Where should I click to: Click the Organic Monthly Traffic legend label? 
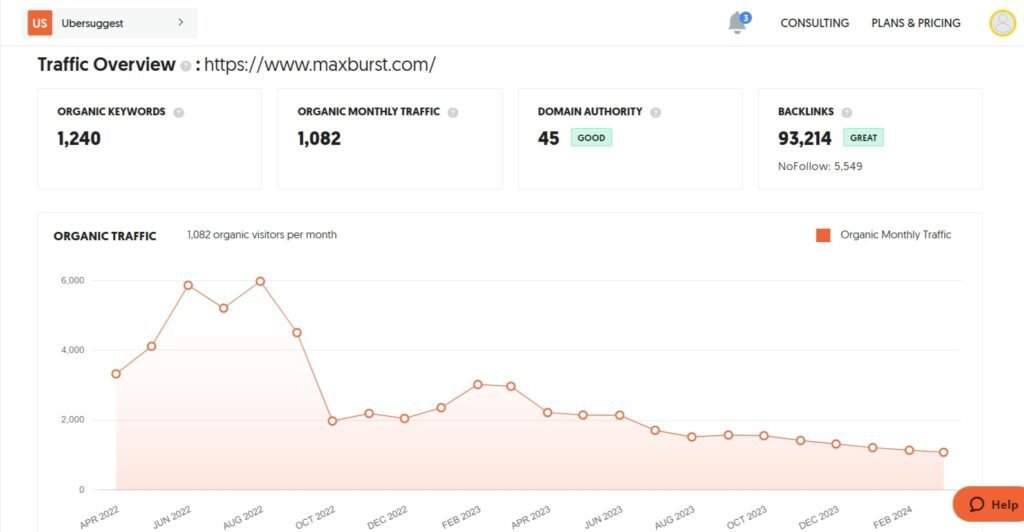click(x=895, y=234)
